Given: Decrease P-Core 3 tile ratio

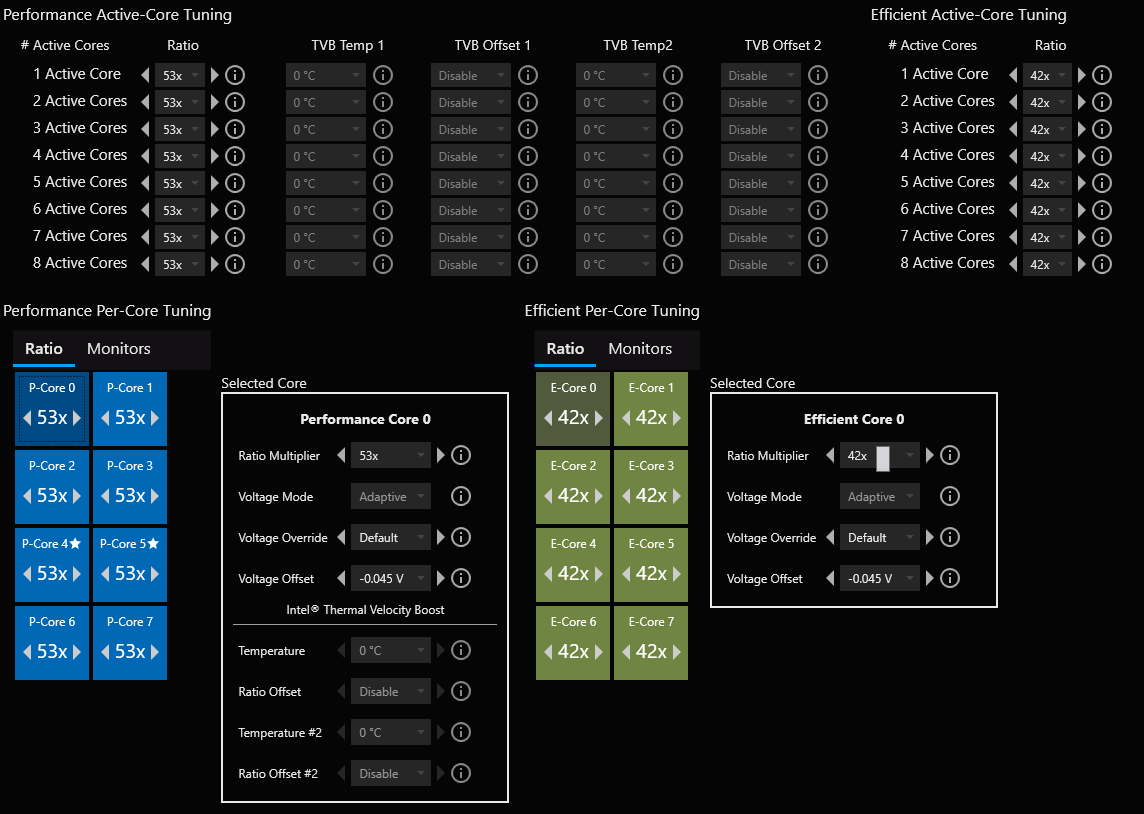Looking at the screenshot, I should coord(105,496).
